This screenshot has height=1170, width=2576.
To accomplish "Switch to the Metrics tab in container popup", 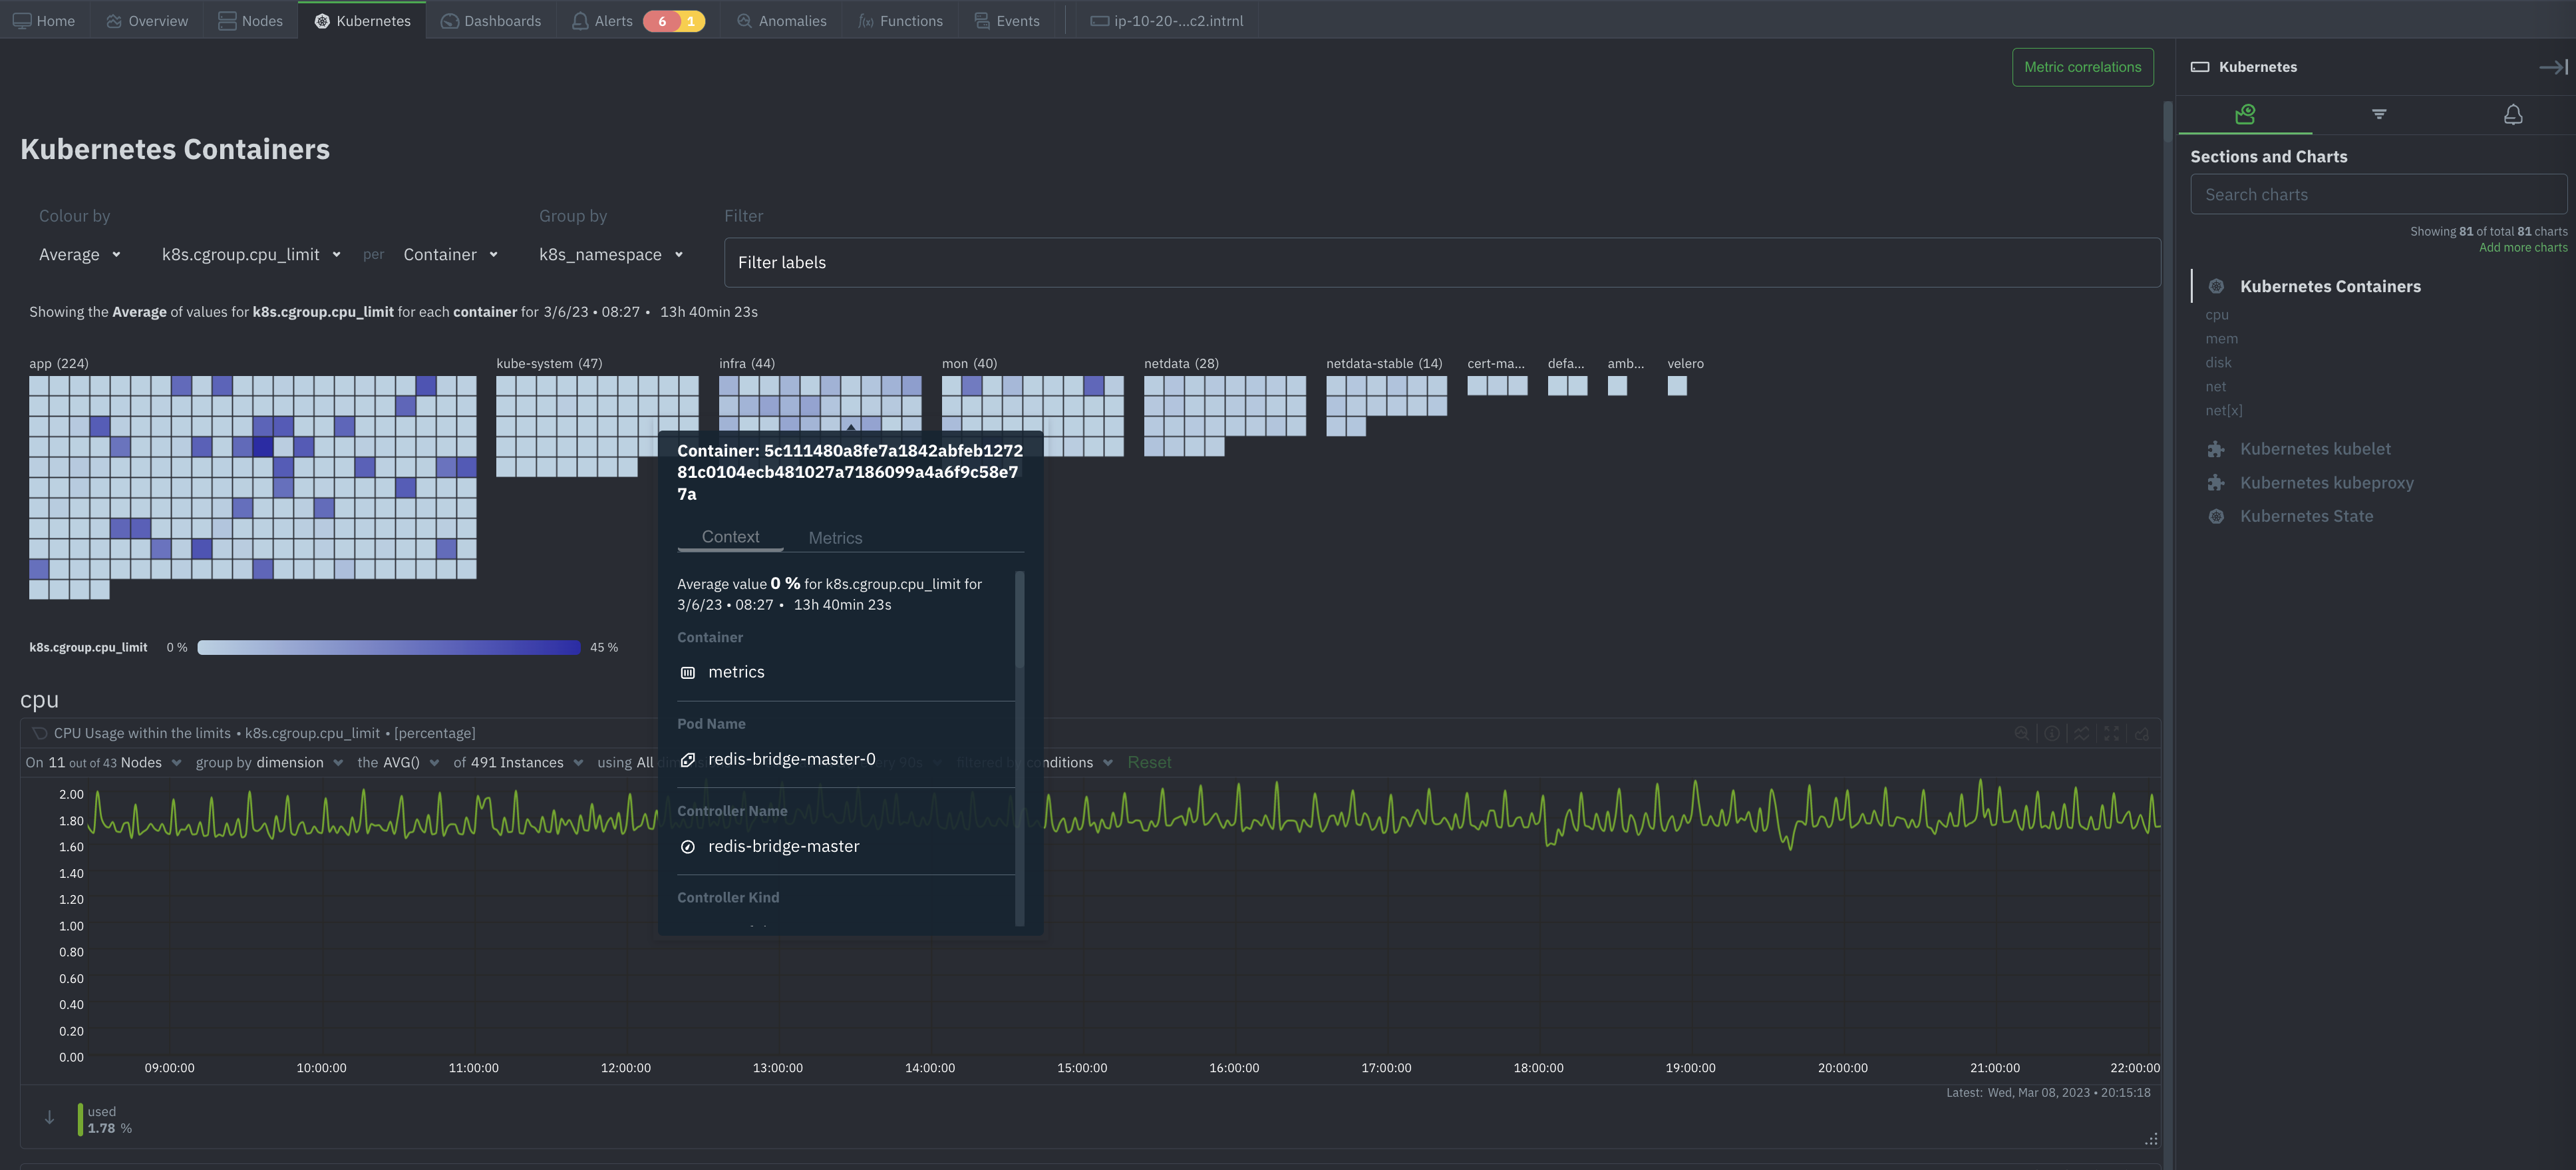I will pos(835,537).
